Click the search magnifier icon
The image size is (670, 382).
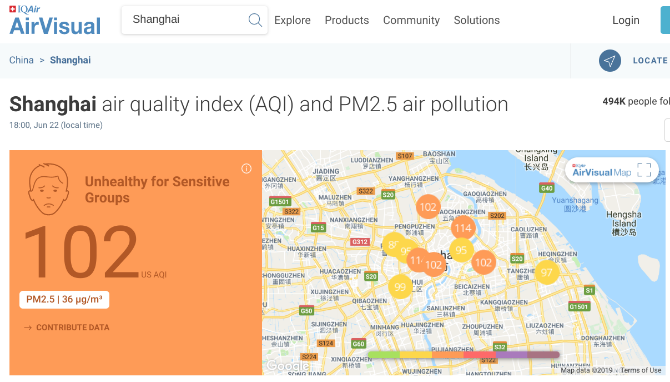(255, 20)
